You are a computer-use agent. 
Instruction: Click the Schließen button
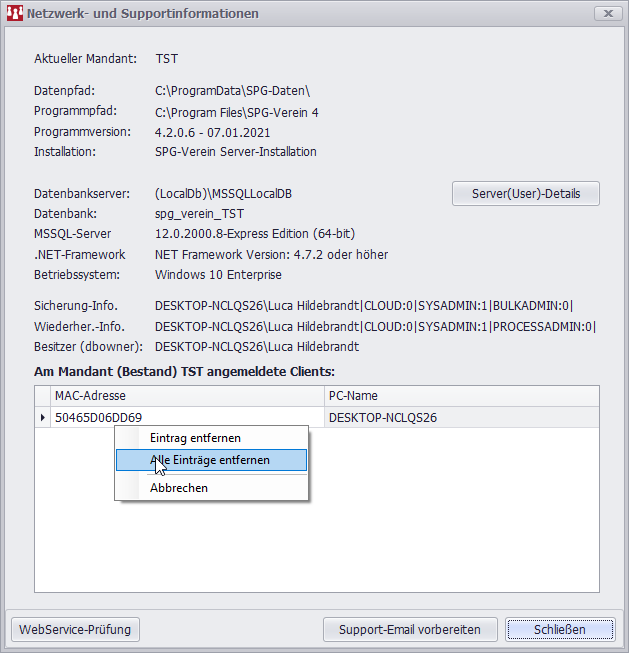pyautogui.click(x=559, y=629)
